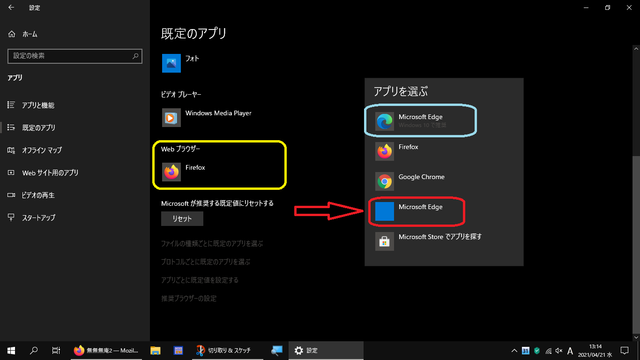The height and width of the screenshot is (360, 640).
Task: Open the Home page in Settings
Action: click(23, 34)
